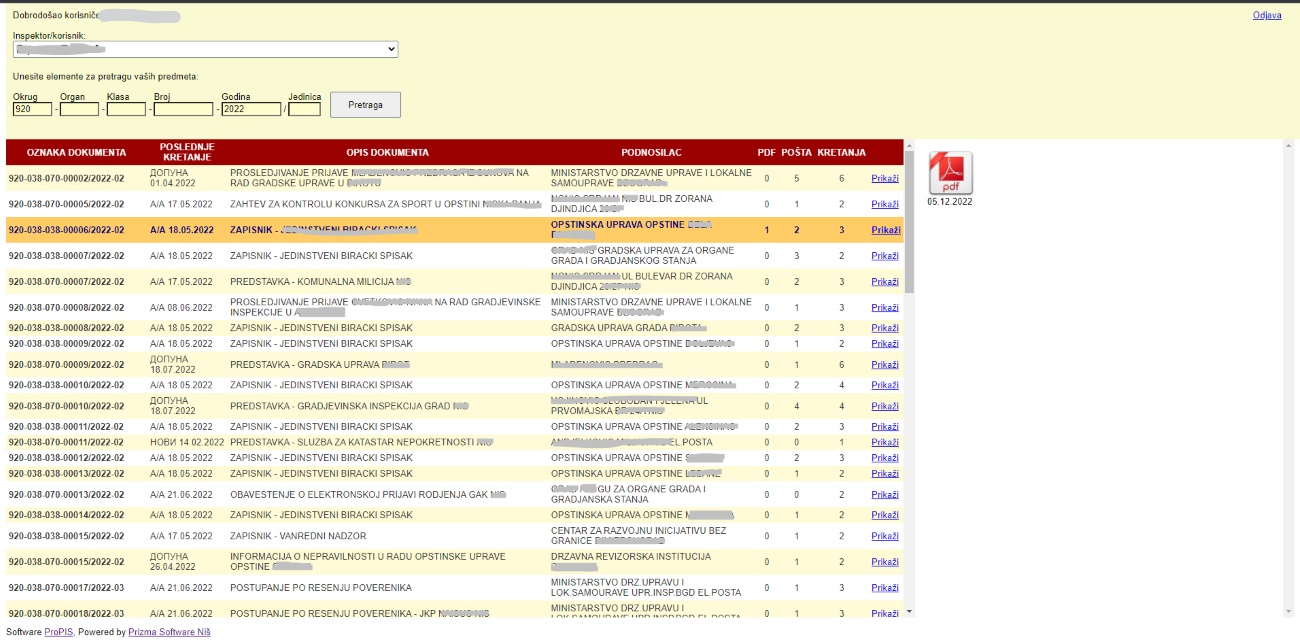The image size is (1300, 640).
Task: Open Prikaži for document 920-038-070-00011/2022-02
Action: coord(885,442)
